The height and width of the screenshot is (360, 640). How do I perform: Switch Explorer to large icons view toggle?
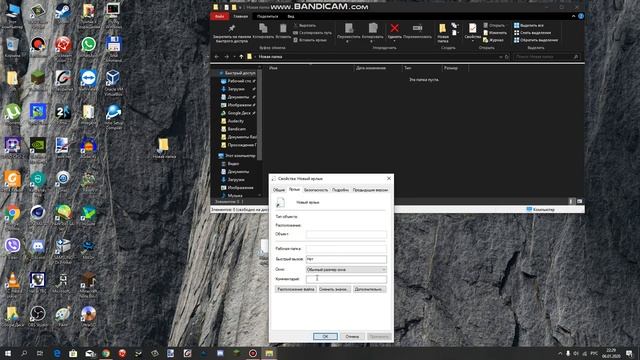click(x=579, y=201)
